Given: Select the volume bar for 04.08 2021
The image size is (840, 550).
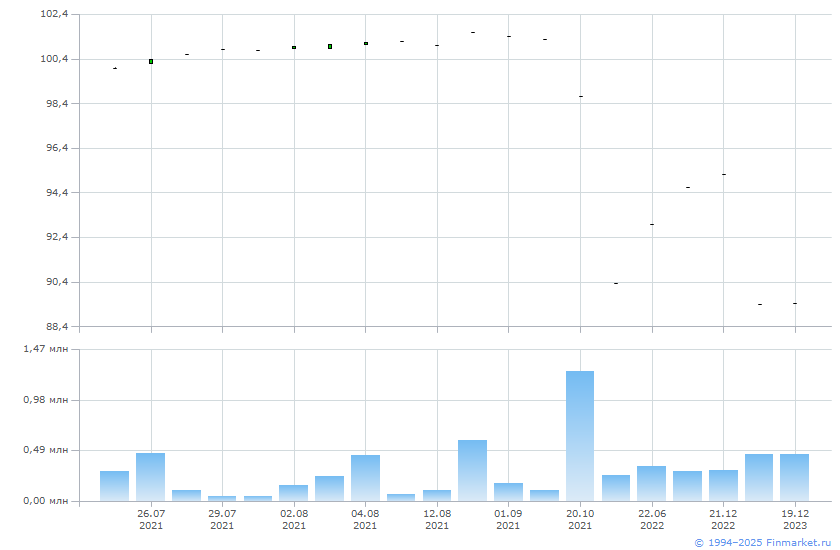Looking at the screenshot, I should point(365,478).
